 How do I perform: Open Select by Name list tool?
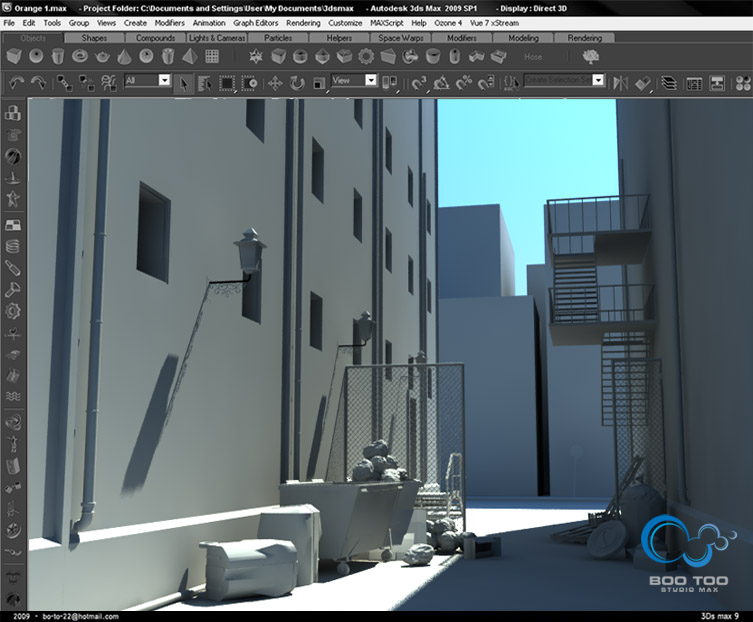point(205,83)
